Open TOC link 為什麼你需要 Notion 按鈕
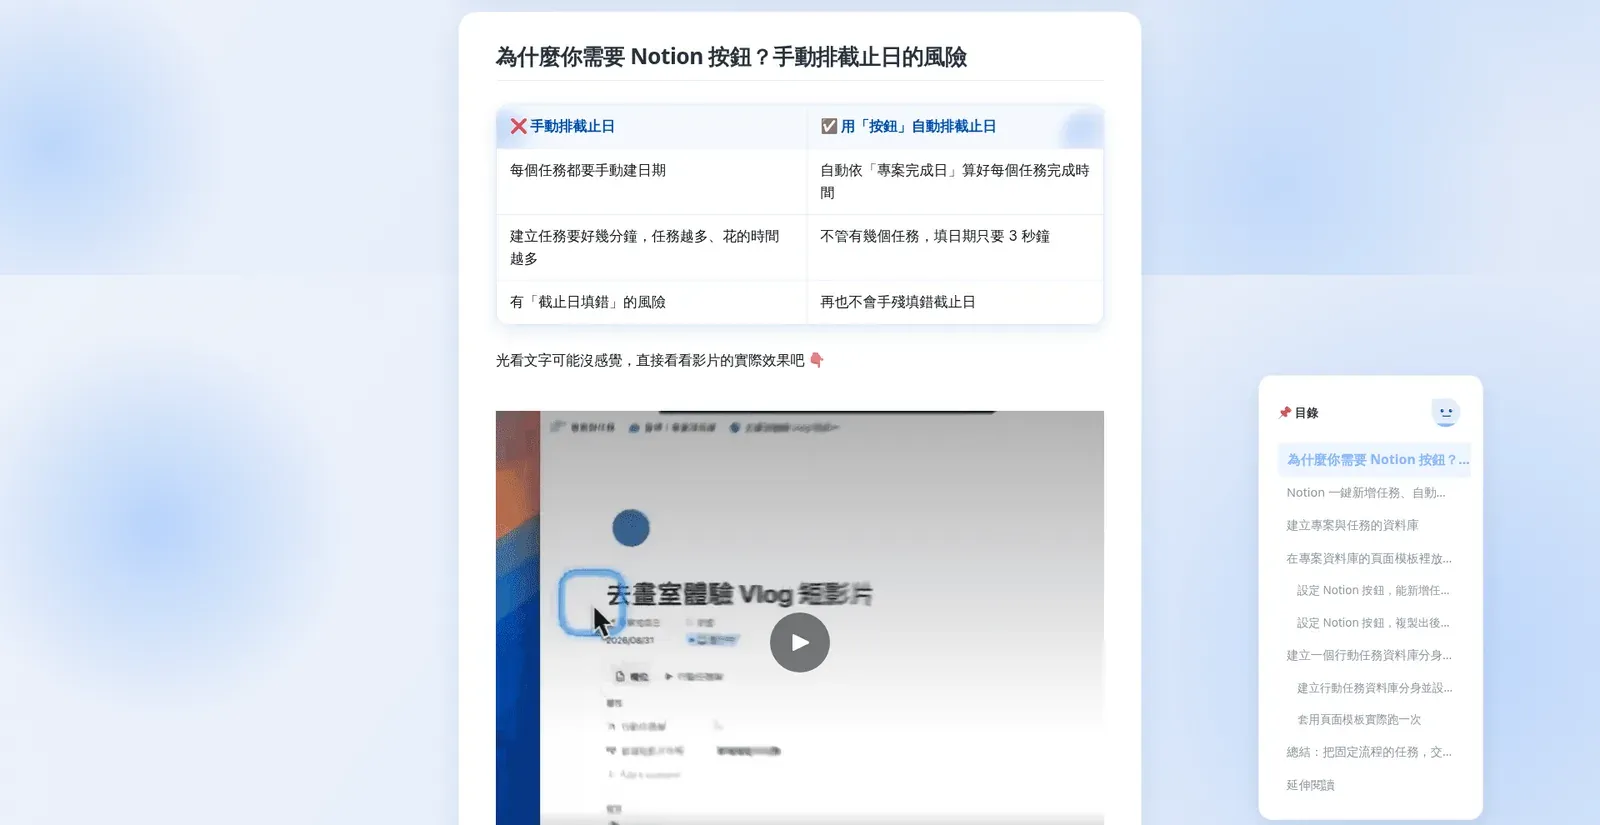The image size is (1600, 825). [x=1375, y=460]
